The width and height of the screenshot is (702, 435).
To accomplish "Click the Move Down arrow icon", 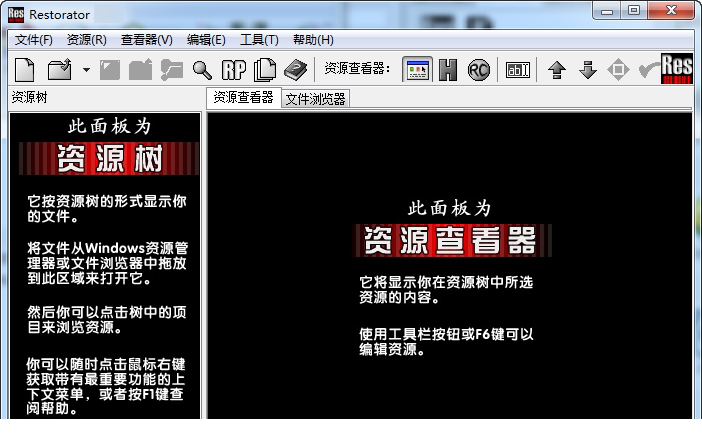I will tap(588, 70).
